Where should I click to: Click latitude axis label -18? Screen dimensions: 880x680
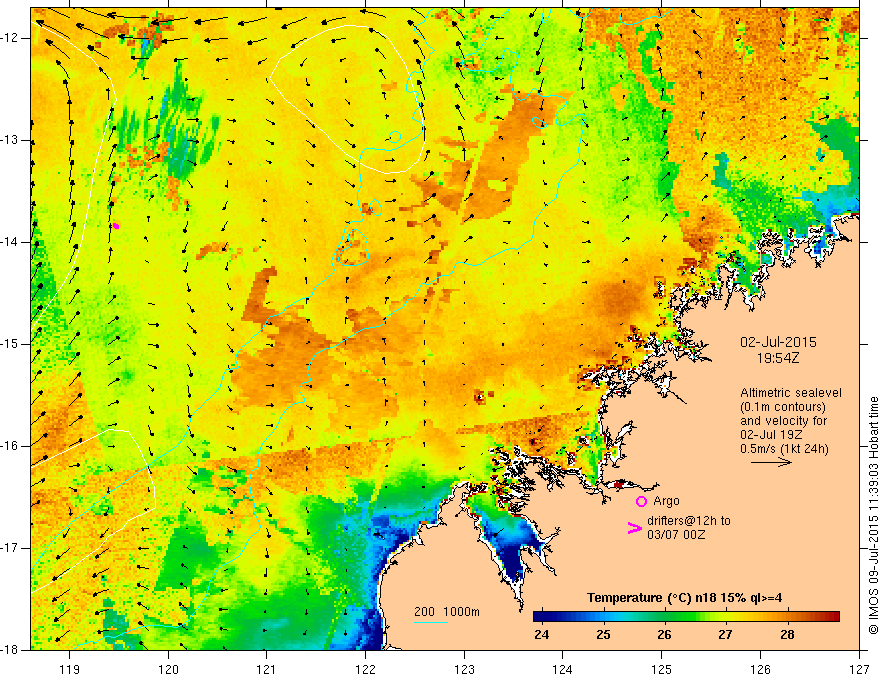tap(10, 650)
